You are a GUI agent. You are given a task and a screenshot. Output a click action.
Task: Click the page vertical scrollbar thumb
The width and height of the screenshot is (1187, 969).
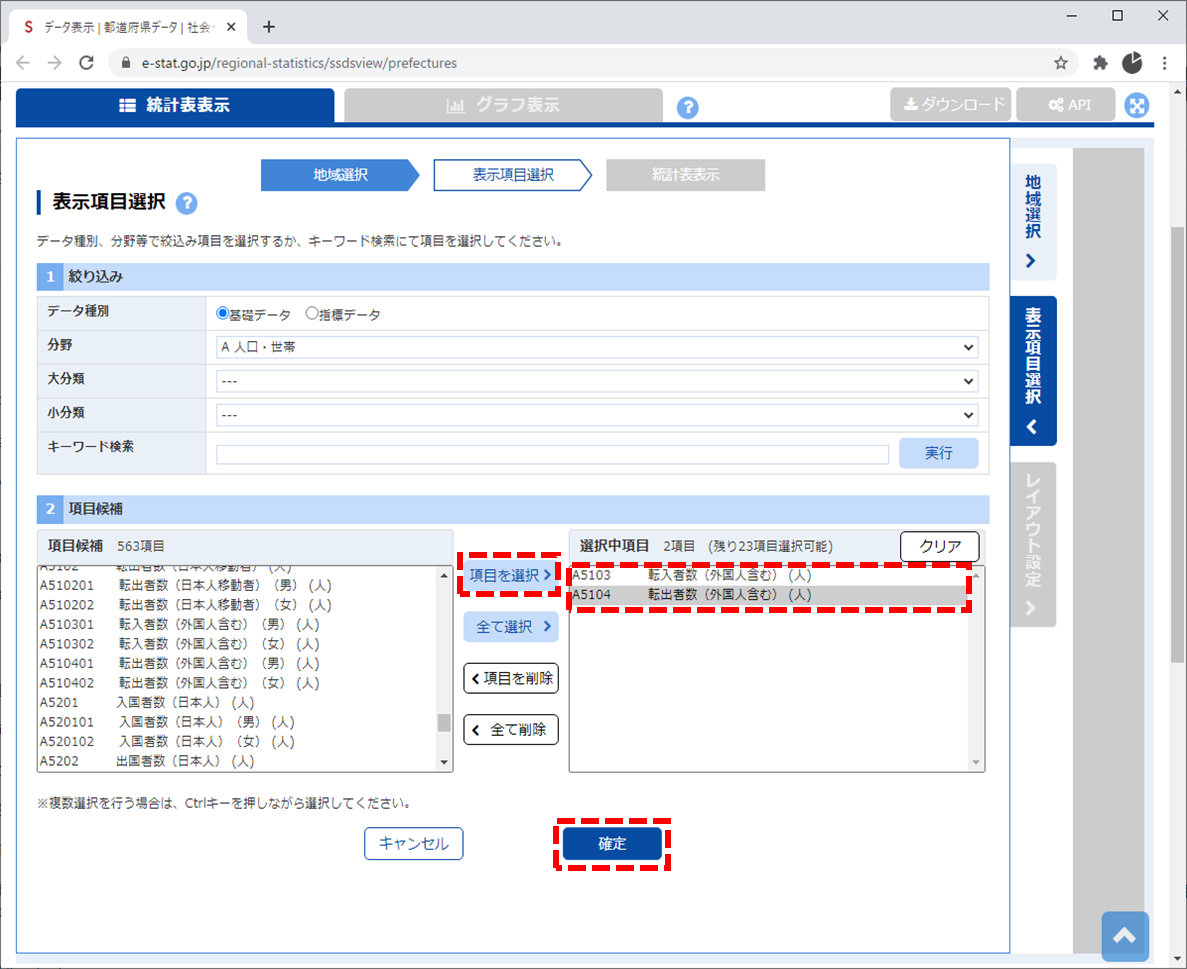point(1178,445)
